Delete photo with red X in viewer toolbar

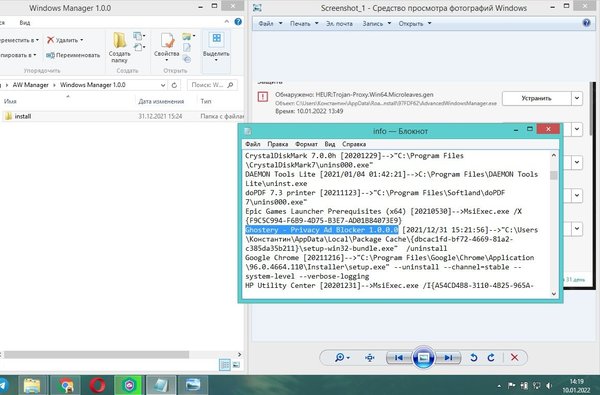tap(514, 357)
